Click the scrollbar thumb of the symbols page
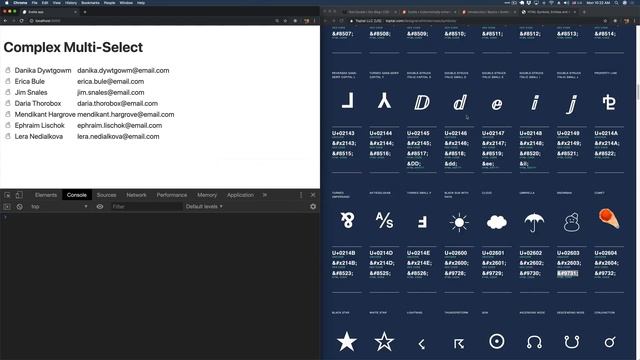The image size is (640, 360). (x=638, y=92)
